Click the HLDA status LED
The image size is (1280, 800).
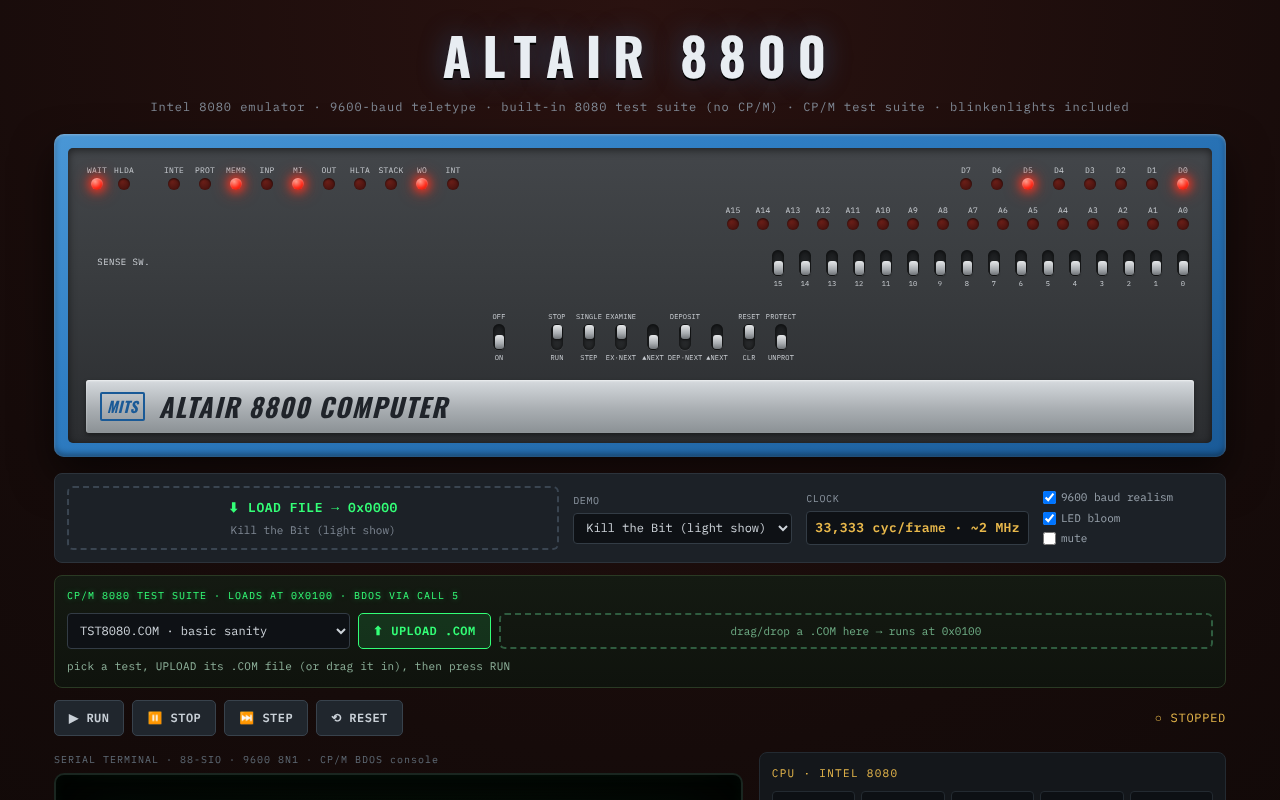pyautogui.click(x=124, y=184)
